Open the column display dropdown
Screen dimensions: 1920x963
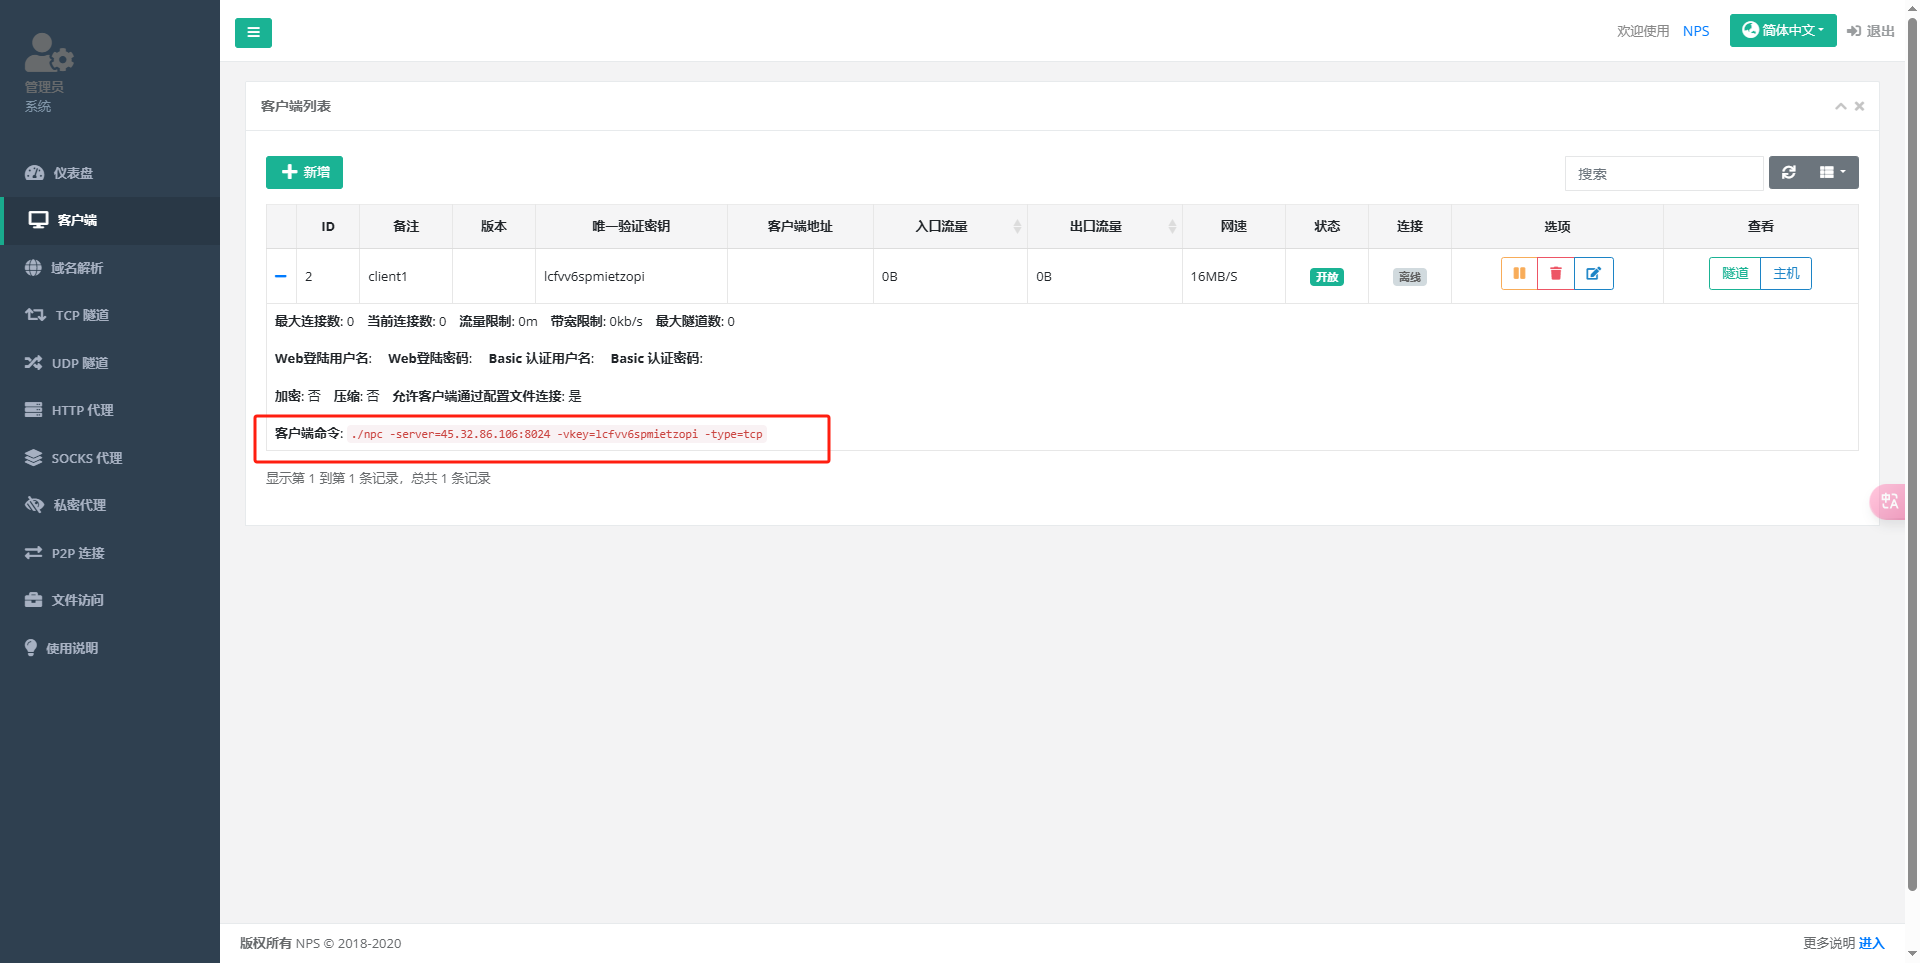tap(1832, 173)
